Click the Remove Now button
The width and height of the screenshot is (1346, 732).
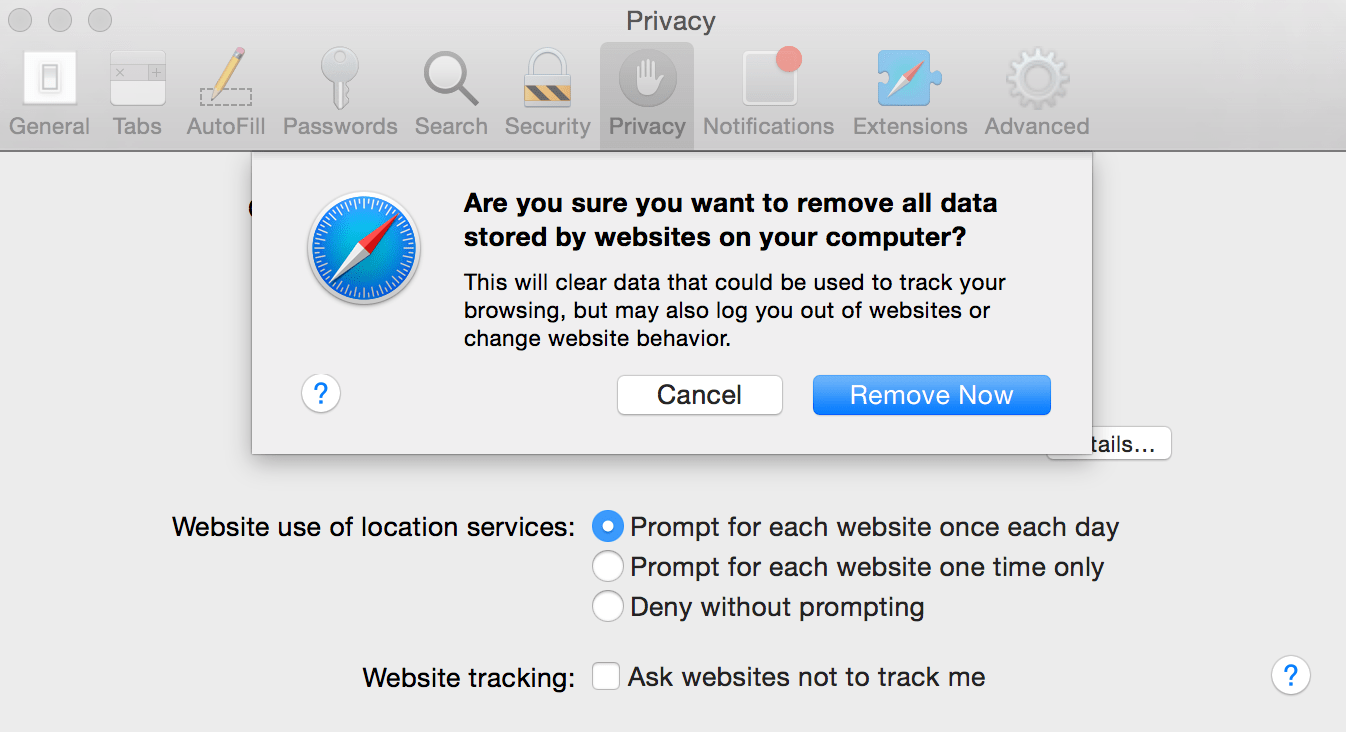tap(930, 395)
